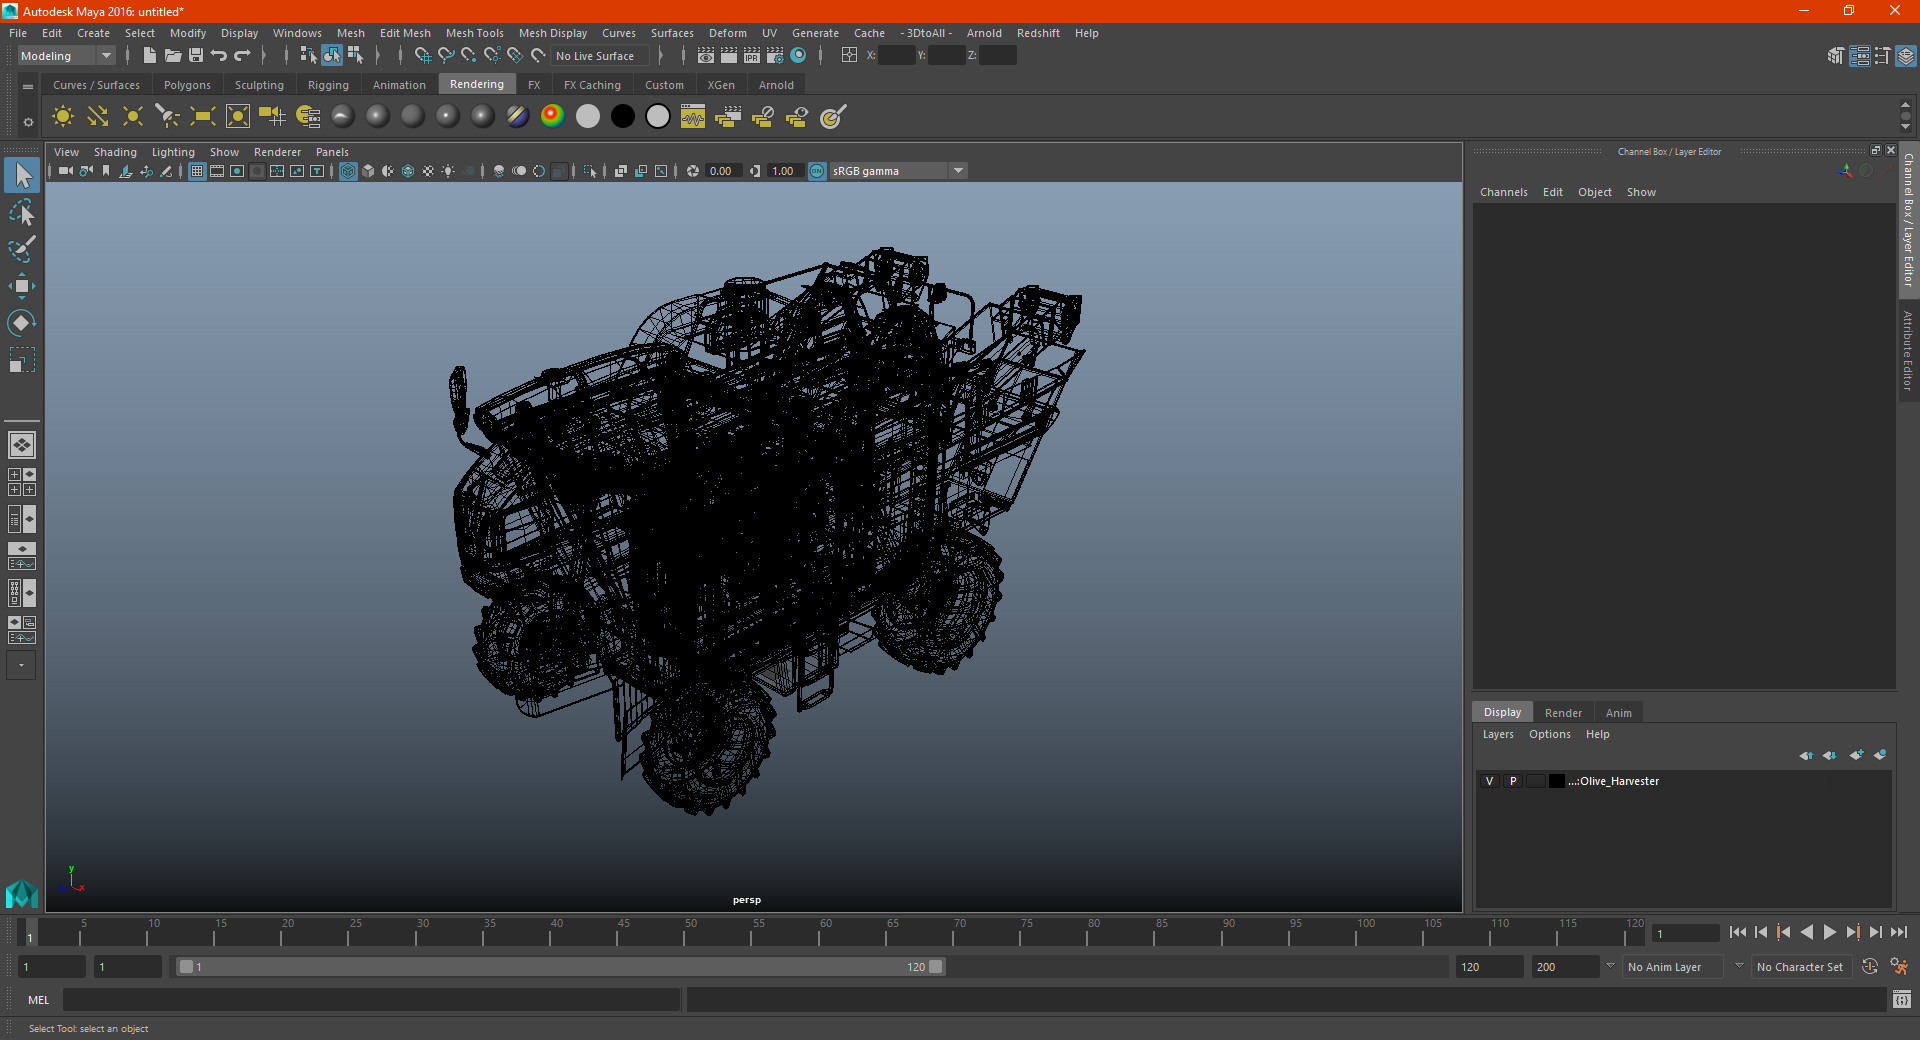Viewport: 1920px width, 1040px height.
Task: Click the Open Scene folder icon
Action: [x=173, y=56]
